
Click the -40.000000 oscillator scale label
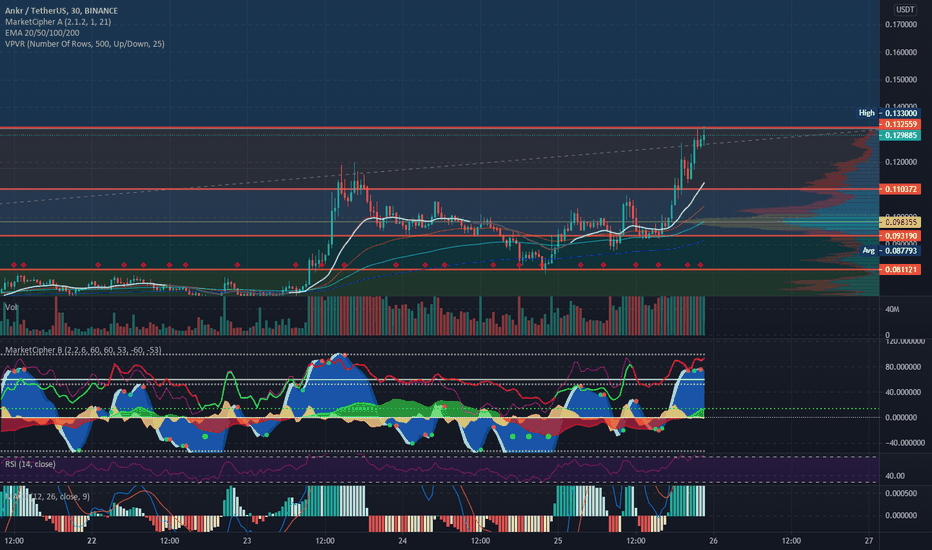903,443
